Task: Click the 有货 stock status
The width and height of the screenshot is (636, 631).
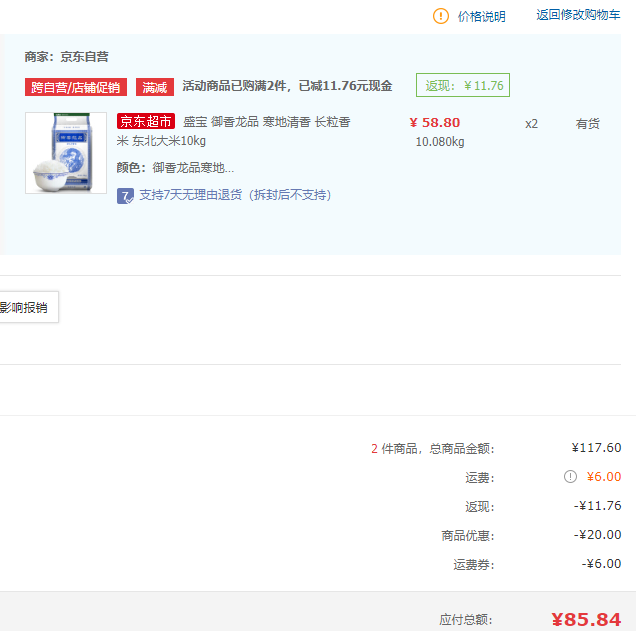Action: (587, 123)
